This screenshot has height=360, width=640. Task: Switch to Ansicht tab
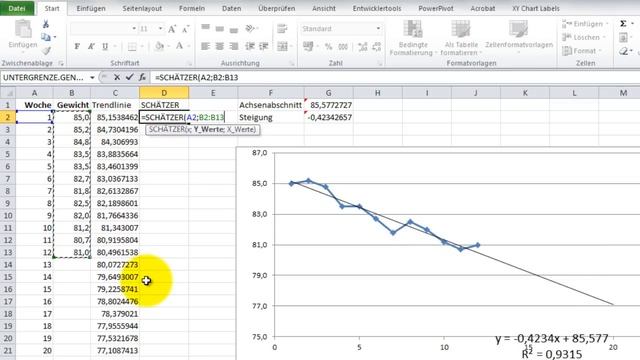(x=324, y=8)
